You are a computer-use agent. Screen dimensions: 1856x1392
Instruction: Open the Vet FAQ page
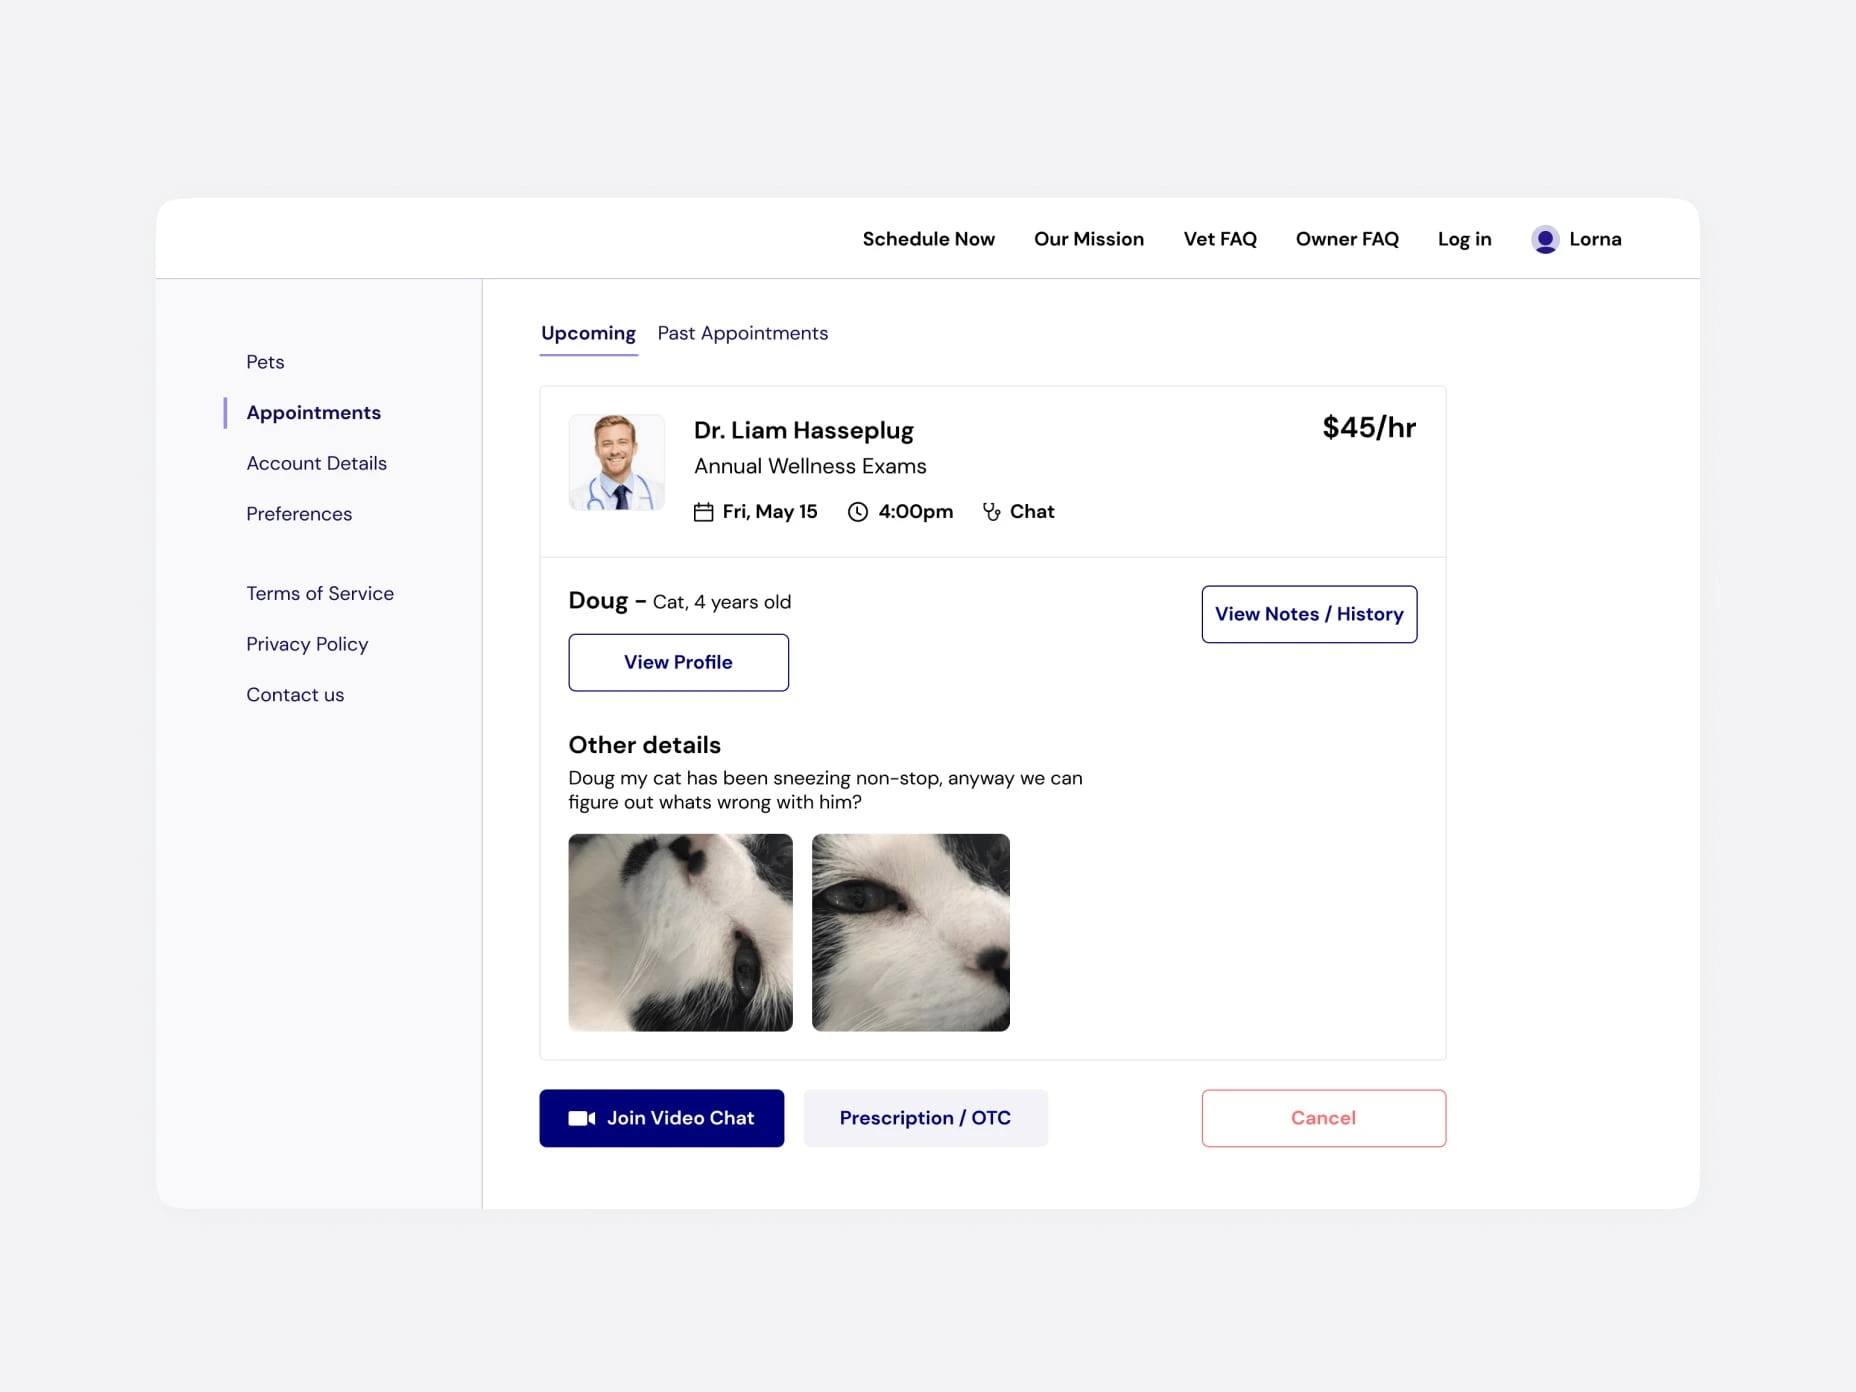tap(1220, 239)
